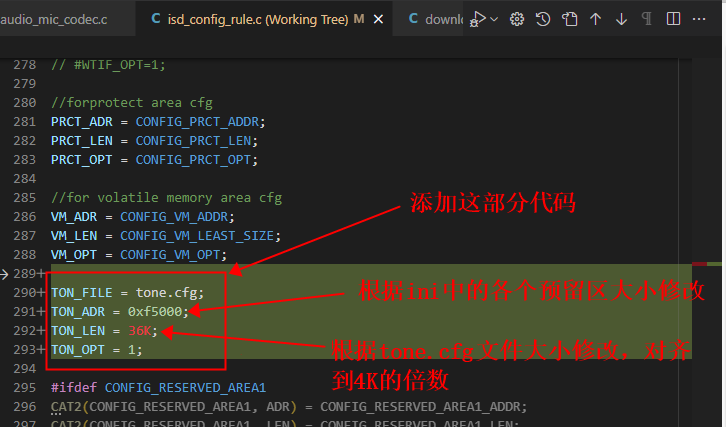Click the tone.cfg value on line 290
The width and height of the screenshot is (726, 427).
[x=166, y=293]
